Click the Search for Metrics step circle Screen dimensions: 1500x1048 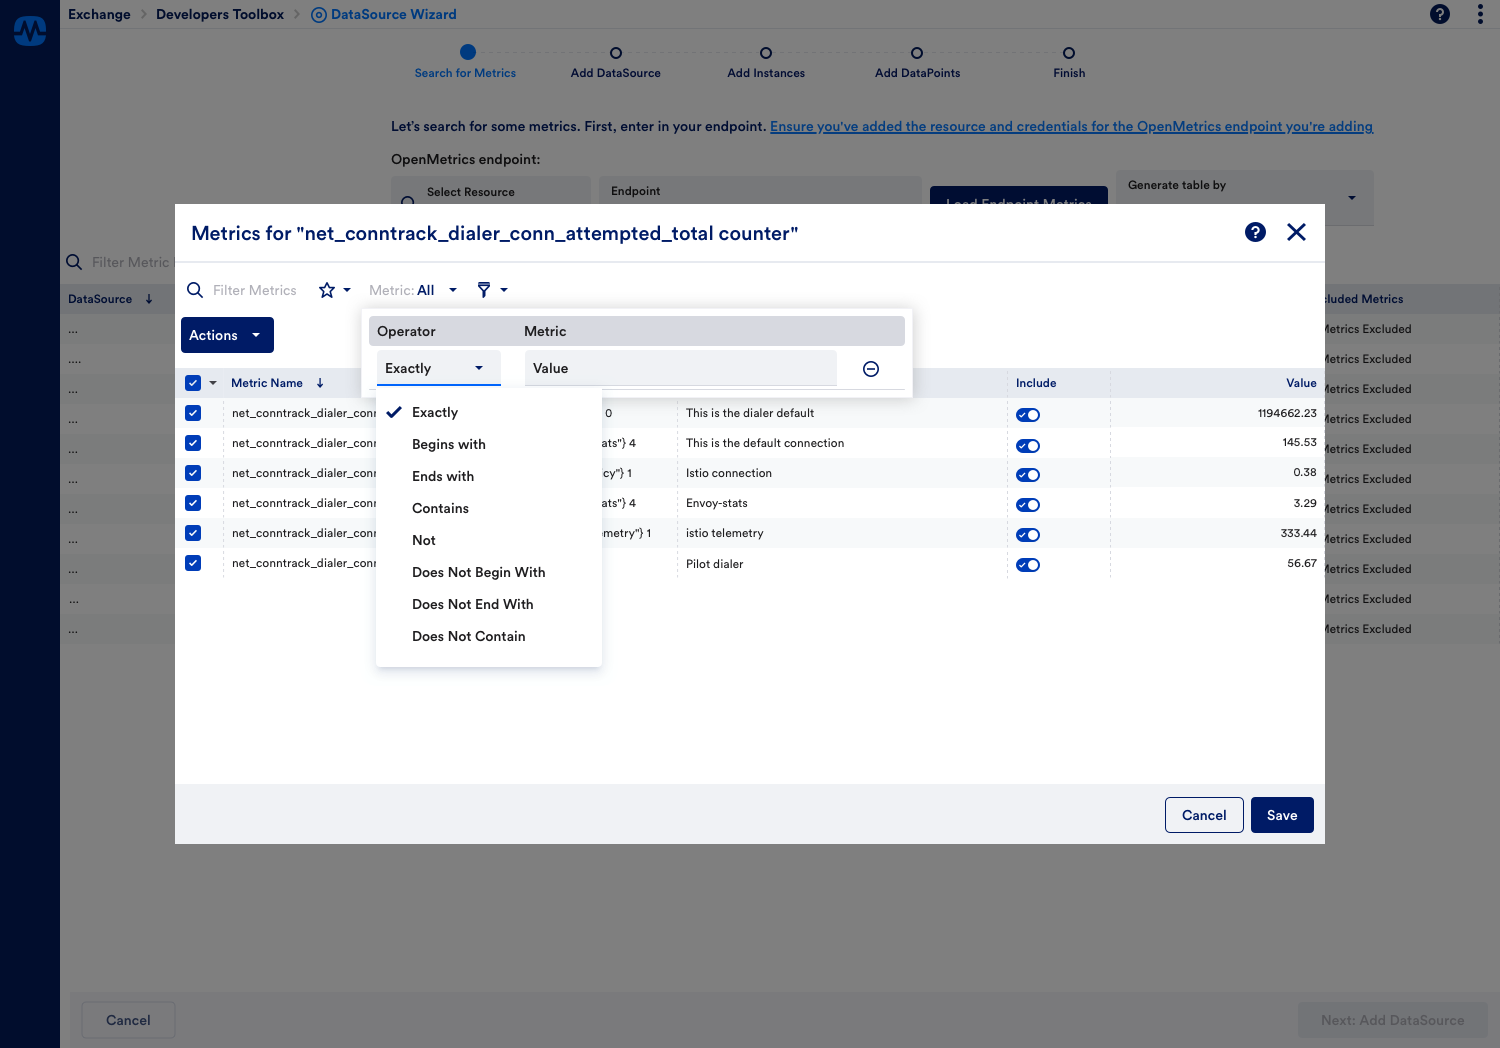[x=467, y=52]
